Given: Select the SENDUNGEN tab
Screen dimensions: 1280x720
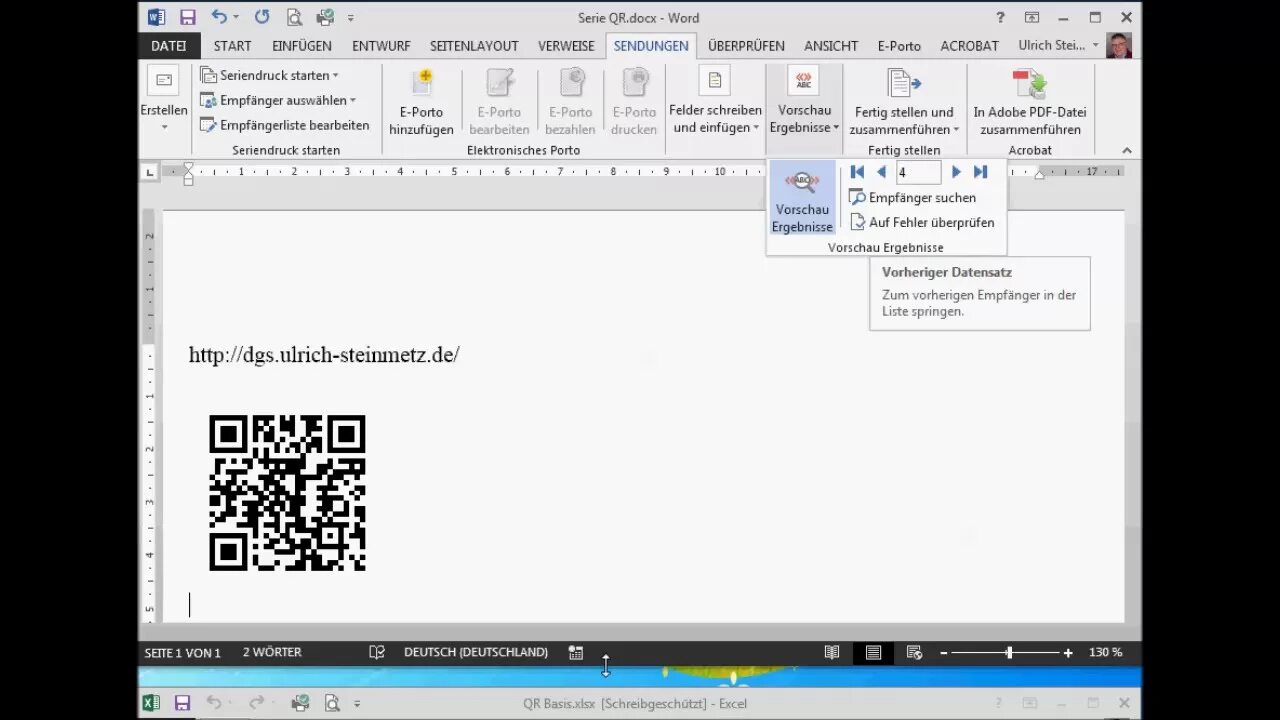Looking at the screenshot, I should tap(651, 46).
